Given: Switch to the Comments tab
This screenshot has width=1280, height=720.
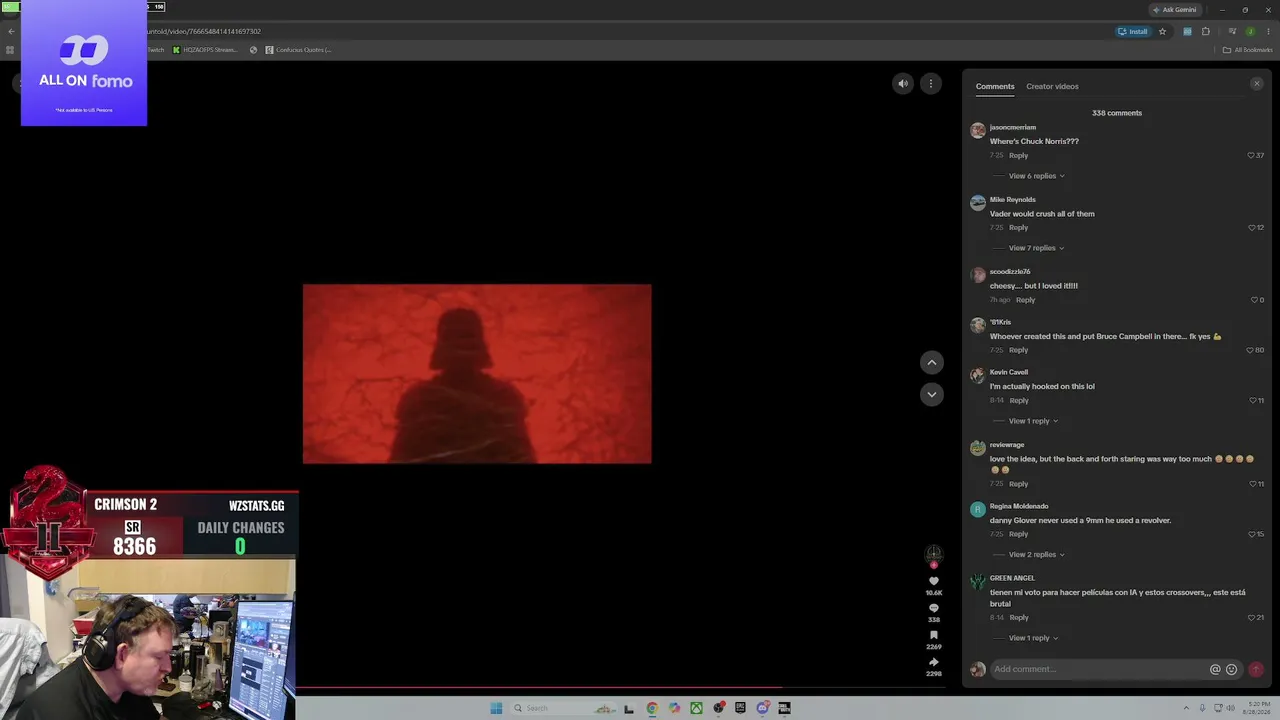Looking at the screenshot, I should [x=995, y=86].
